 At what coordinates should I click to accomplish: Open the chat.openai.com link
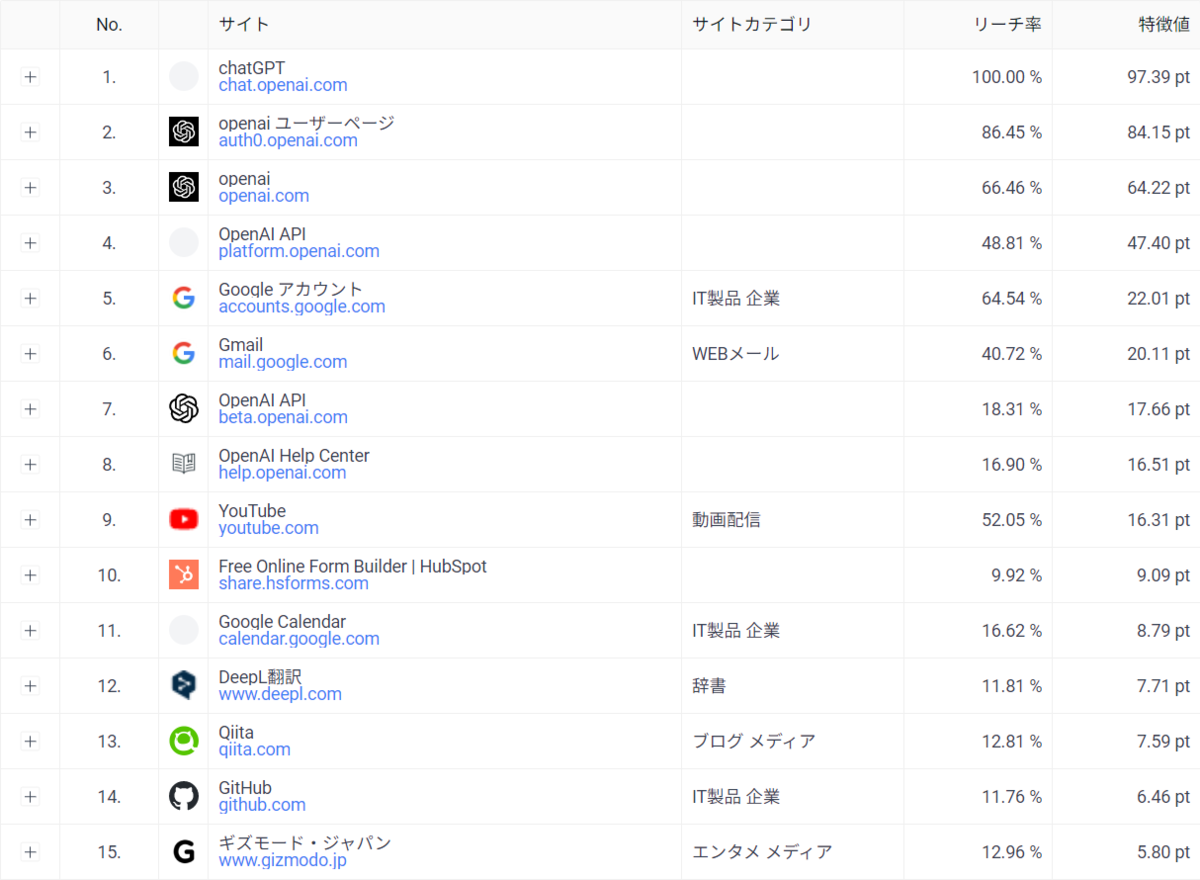click(283, 86)
